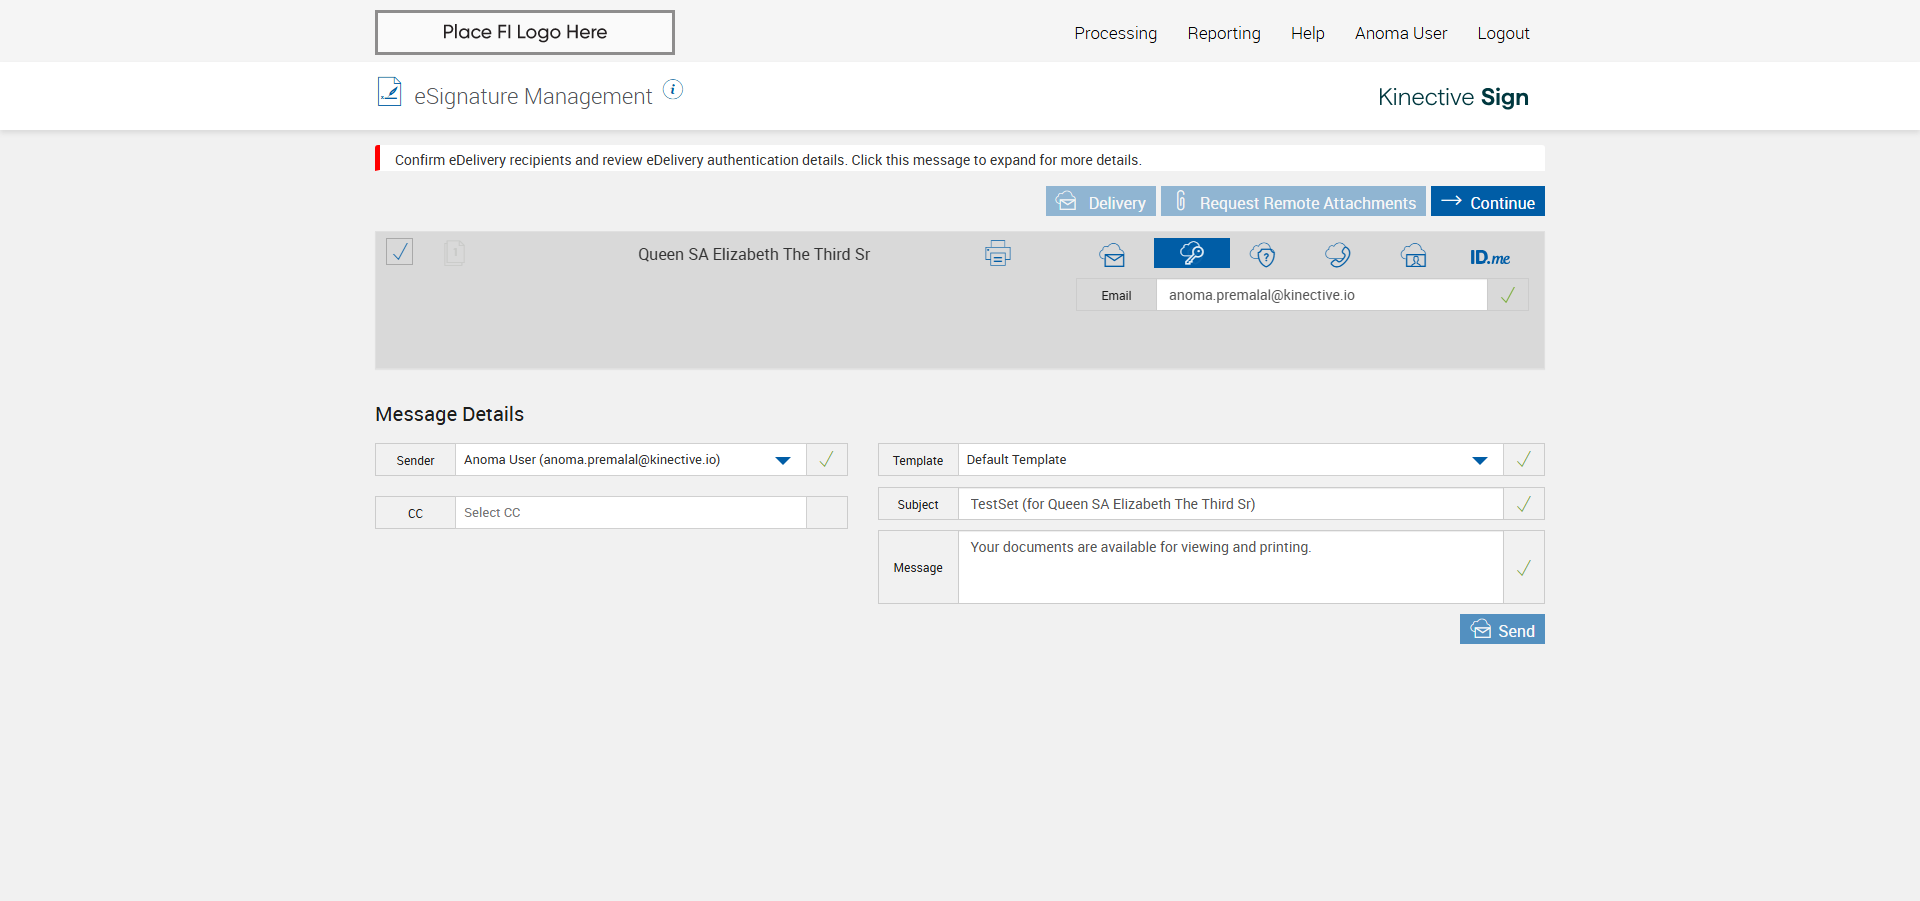Viewport: 1920px width, 901px height.
Task: Expand the Sender dropdown
Action: (x=782, y=460)
